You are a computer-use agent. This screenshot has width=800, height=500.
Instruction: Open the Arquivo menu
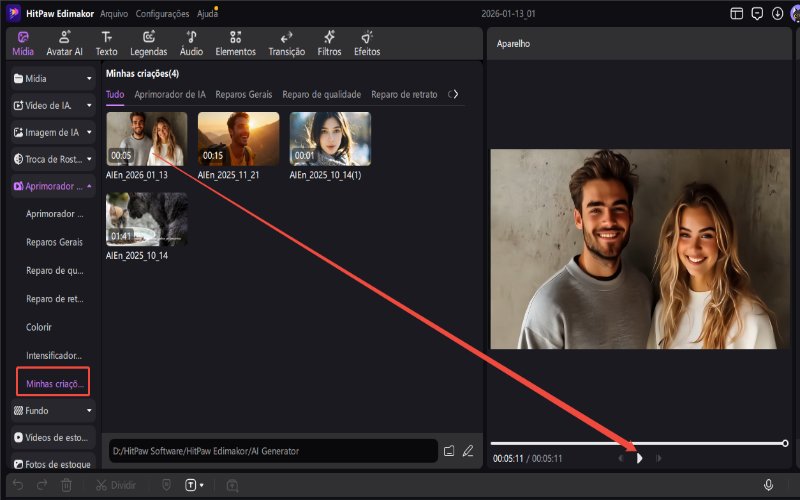(113, 14)
